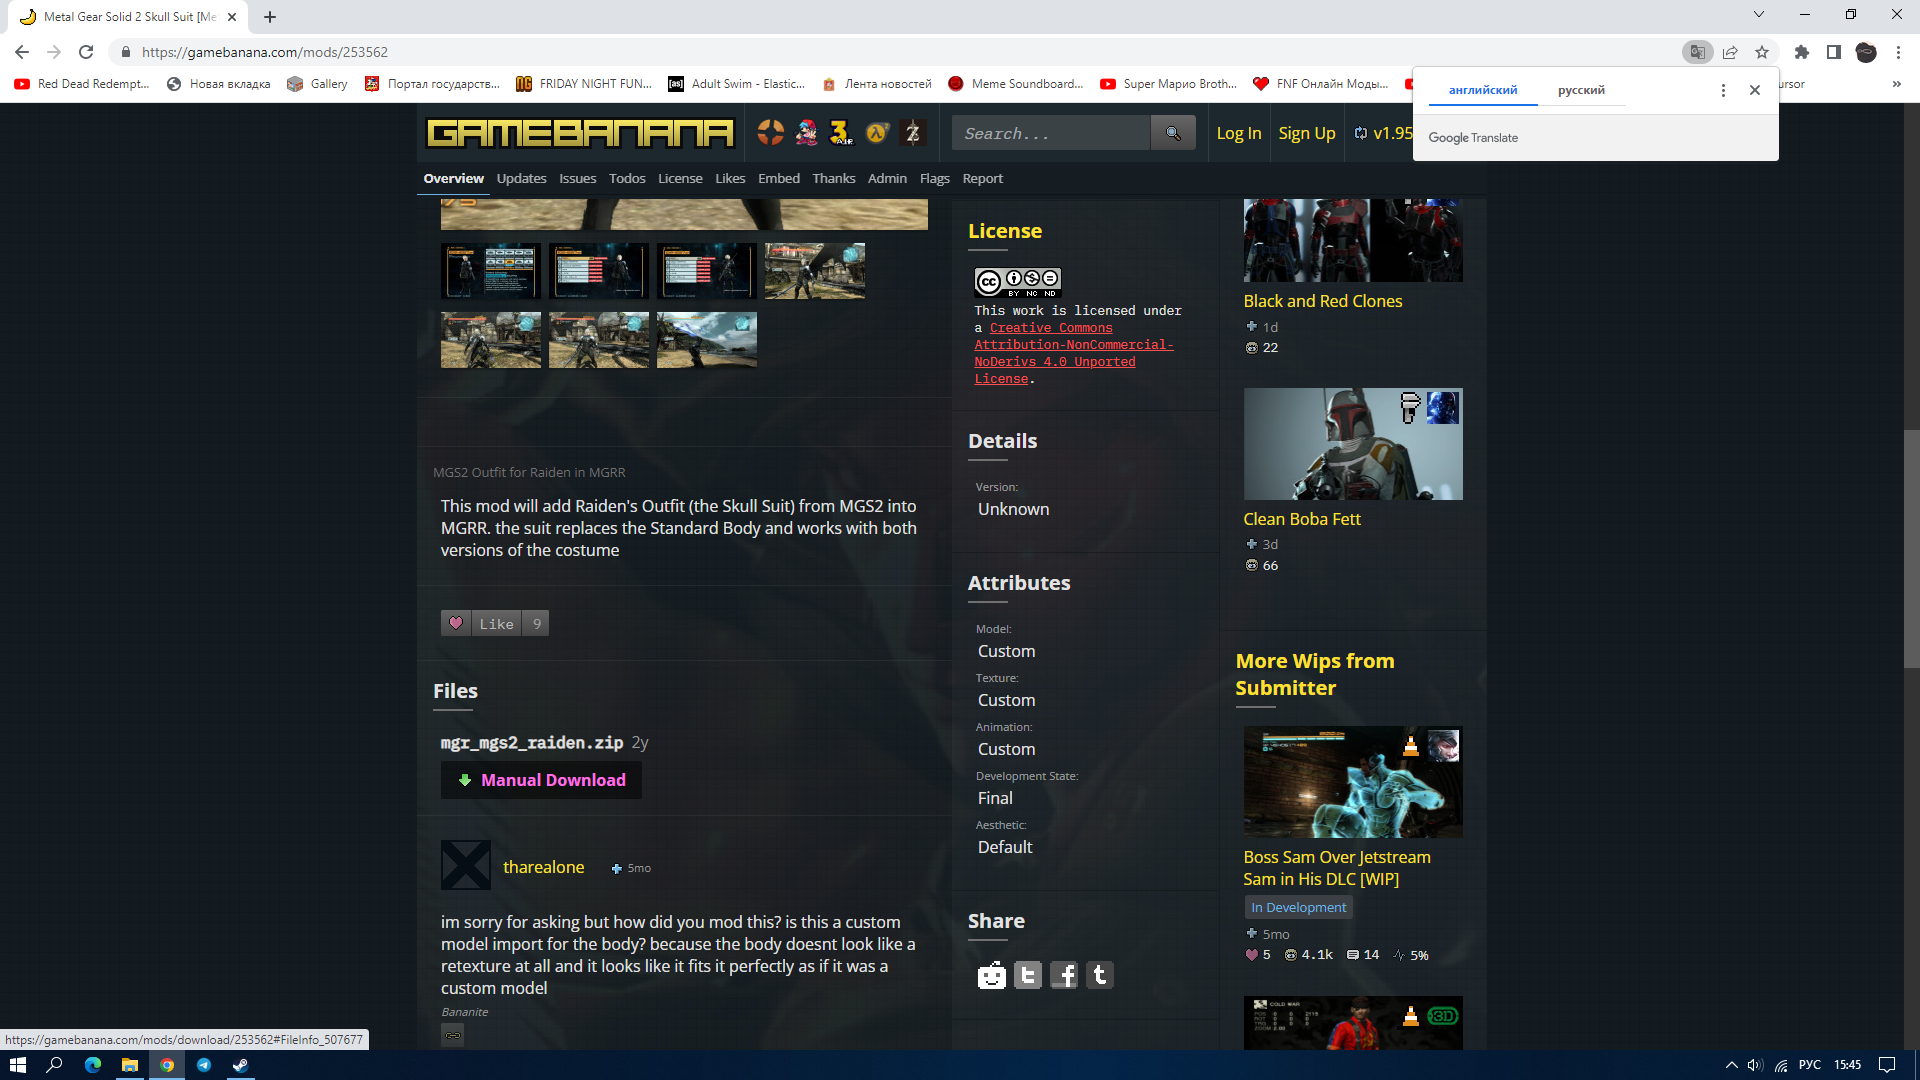
Task: Open the Clean Boba Fett mod link
Action: [1302, 519]
